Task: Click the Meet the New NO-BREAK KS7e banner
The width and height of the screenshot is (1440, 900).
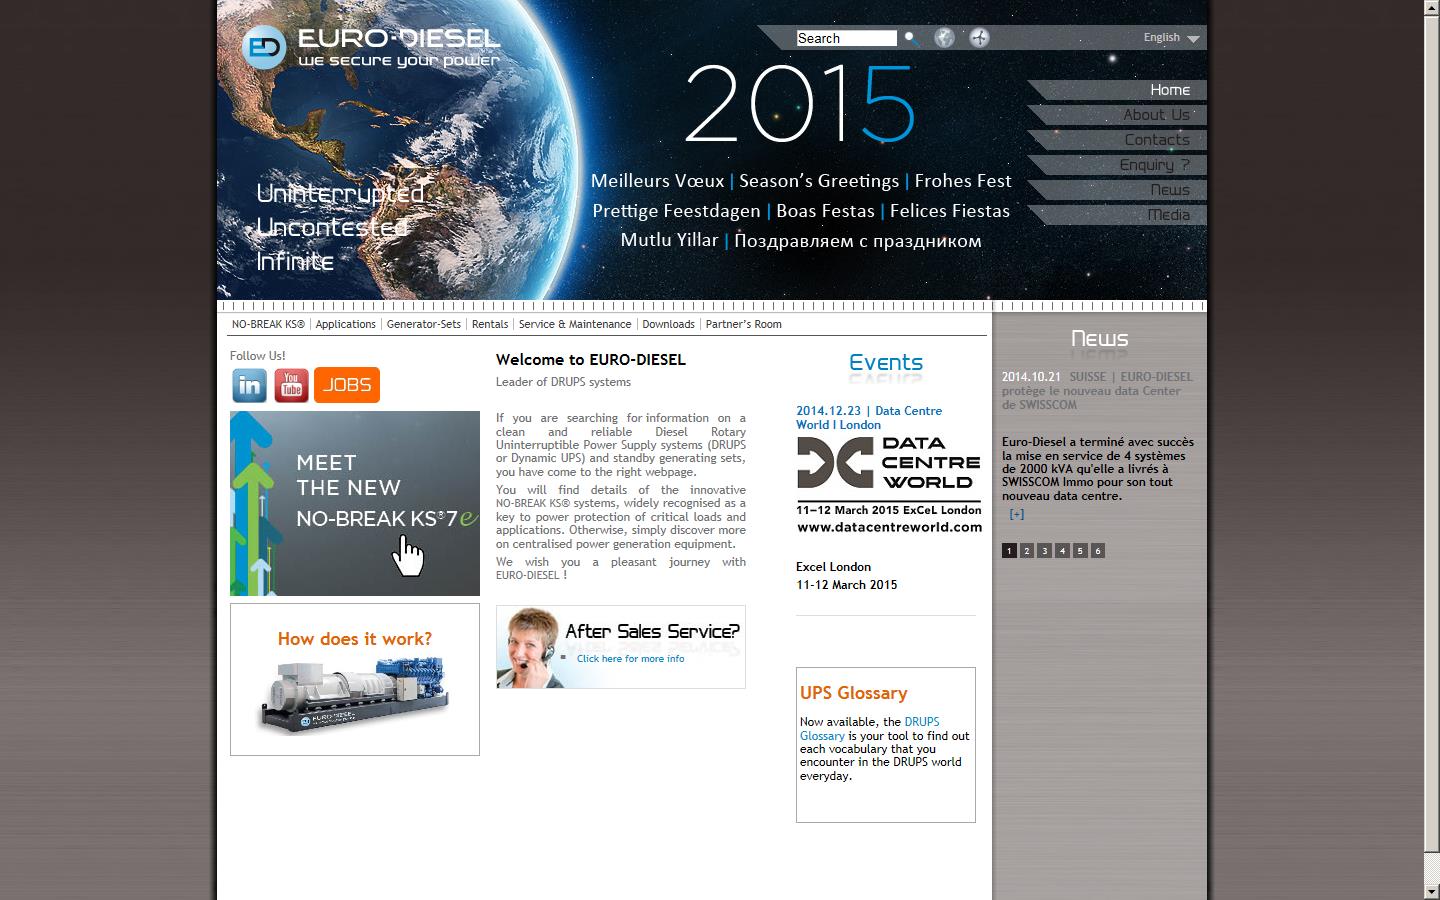Action: (x=355, y=503)
